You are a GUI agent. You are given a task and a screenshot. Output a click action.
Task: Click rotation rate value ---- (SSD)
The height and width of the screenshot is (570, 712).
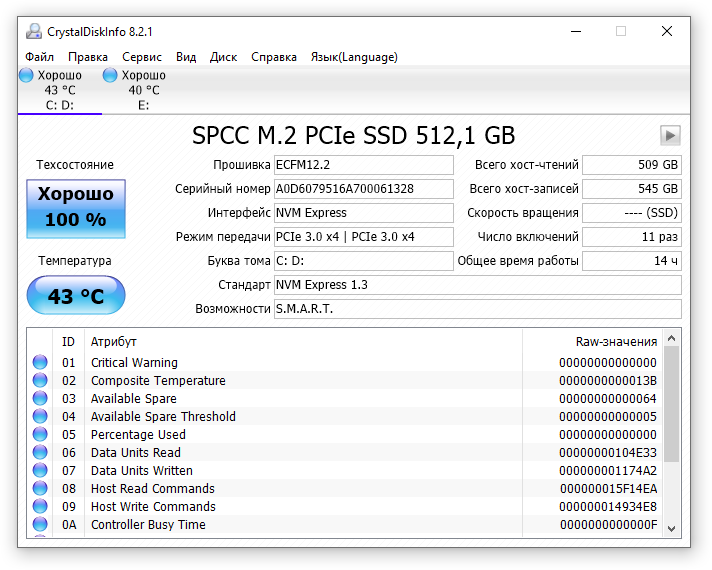coord(632,213)
